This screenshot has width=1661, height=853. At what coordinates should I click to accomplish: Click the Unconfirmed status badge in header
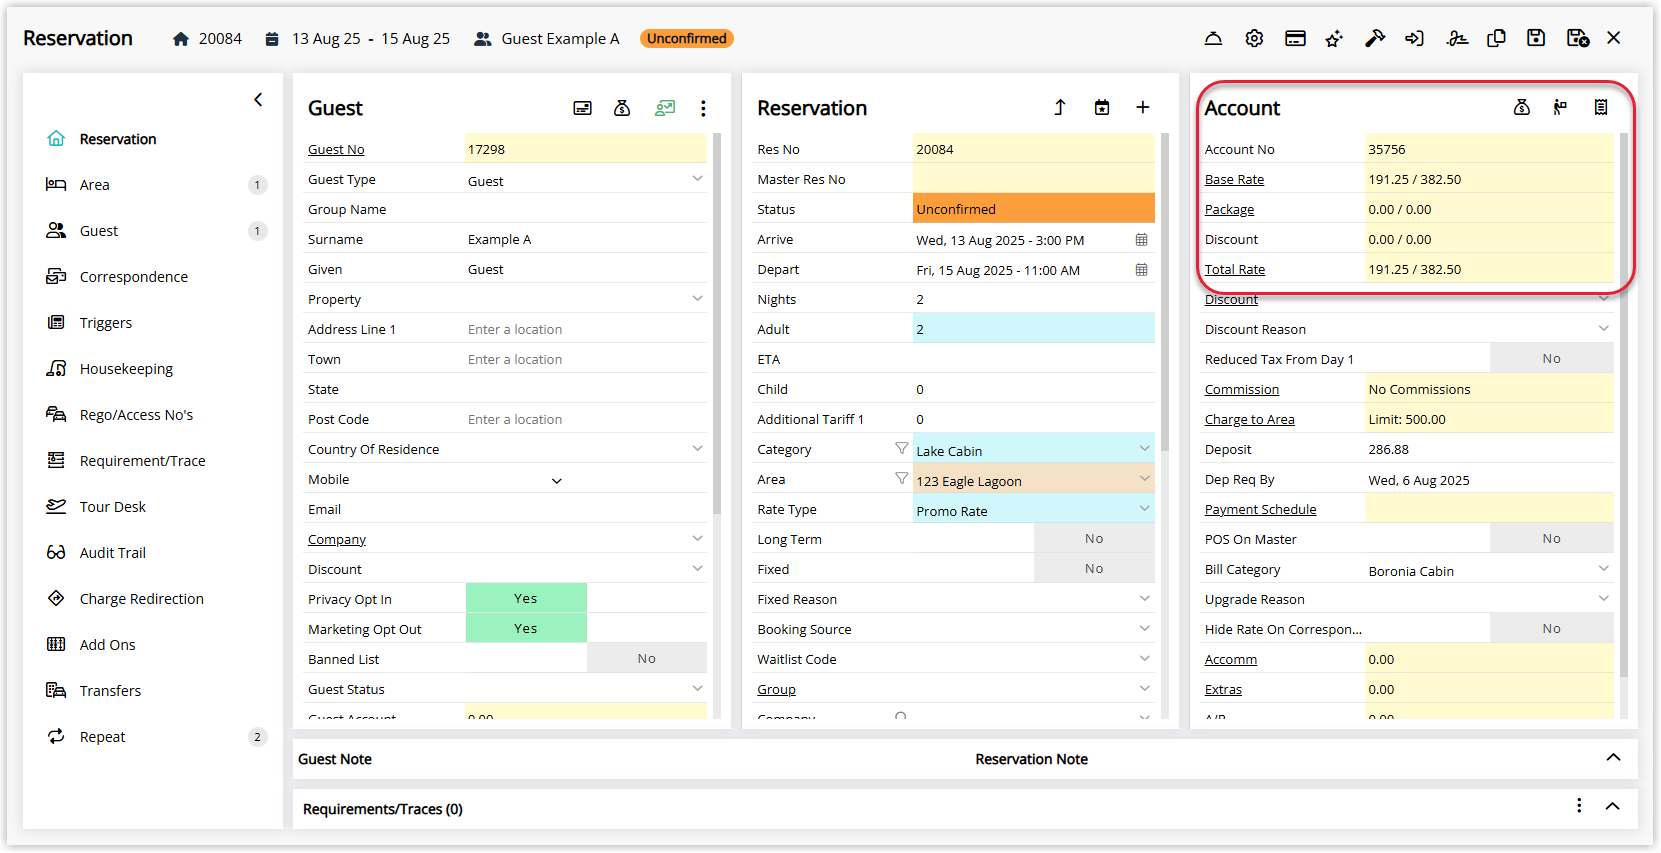687,38
